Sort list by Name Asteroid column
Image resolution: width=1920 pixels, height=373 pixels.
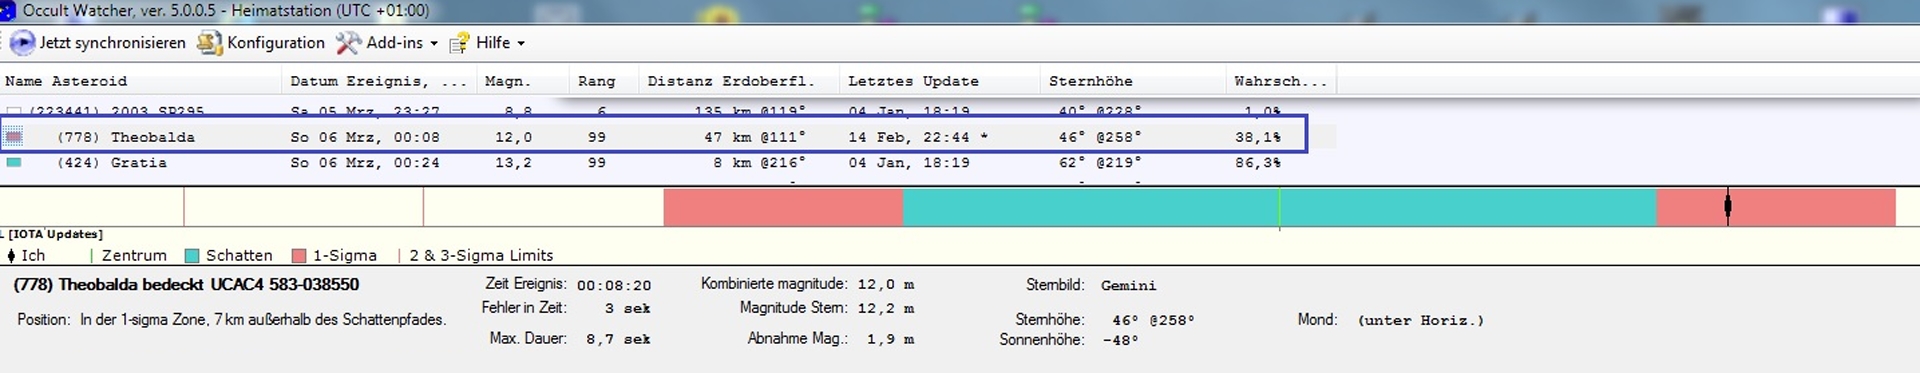pos(142,81)
